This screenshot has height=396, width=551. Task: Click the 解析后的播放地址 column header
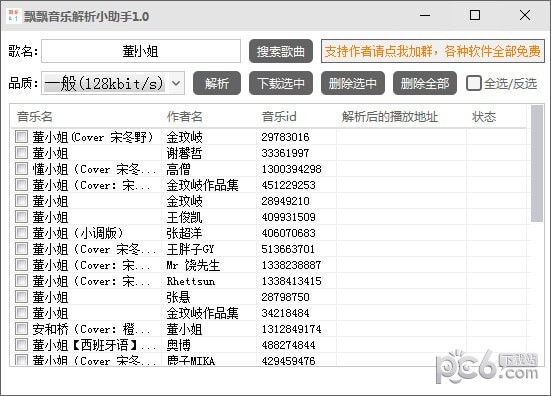coord(390,116)
